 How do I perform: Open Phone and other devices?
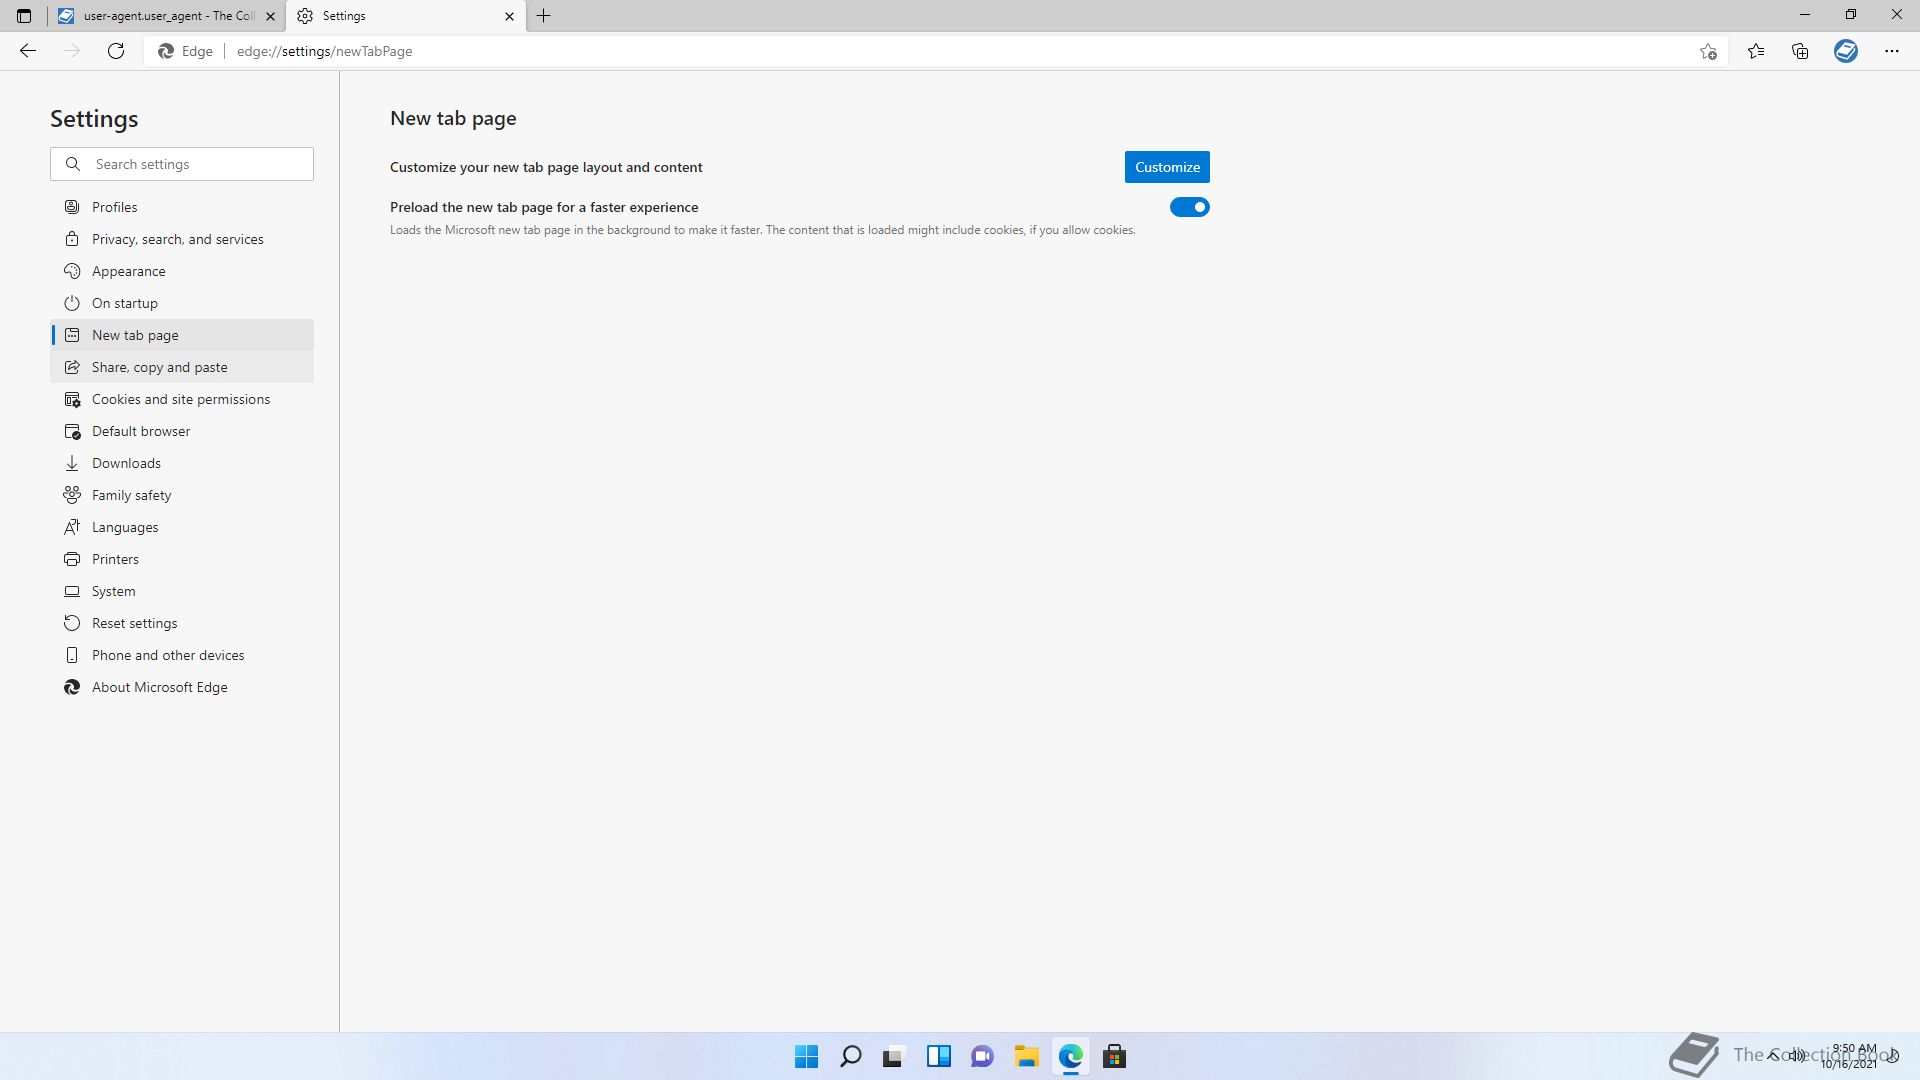click(182, 655)
